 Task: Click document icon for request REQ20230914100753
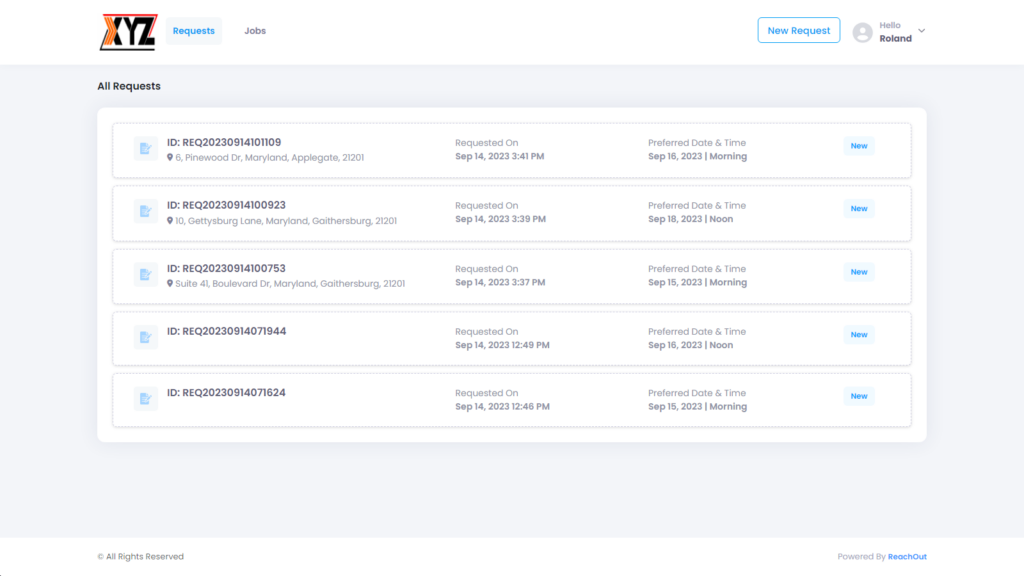(146, 275)
